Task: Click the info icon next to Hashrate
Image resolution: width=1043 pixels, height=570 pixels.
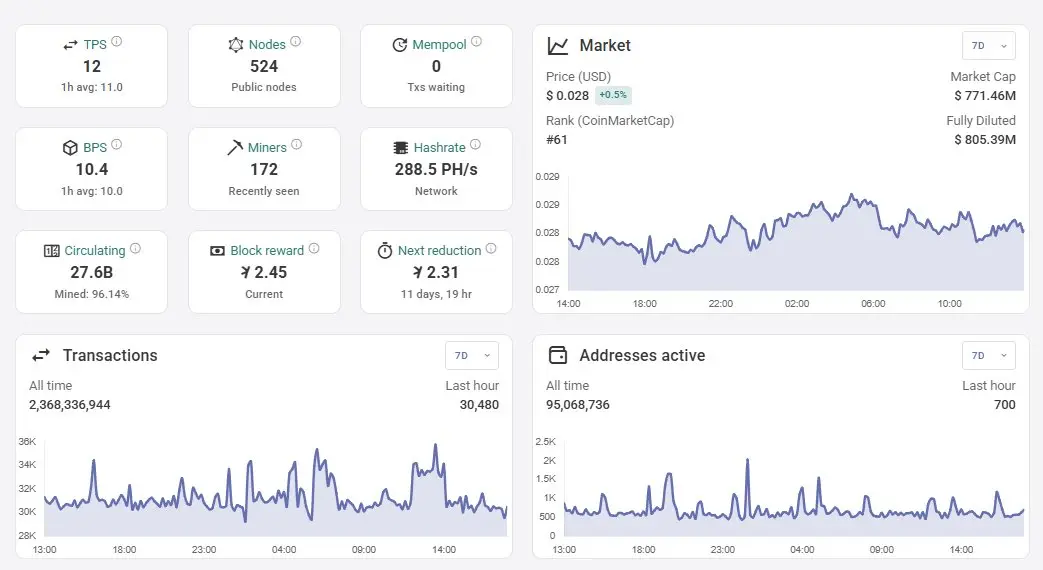Action: pyautogui.click(x=475, y=144)
